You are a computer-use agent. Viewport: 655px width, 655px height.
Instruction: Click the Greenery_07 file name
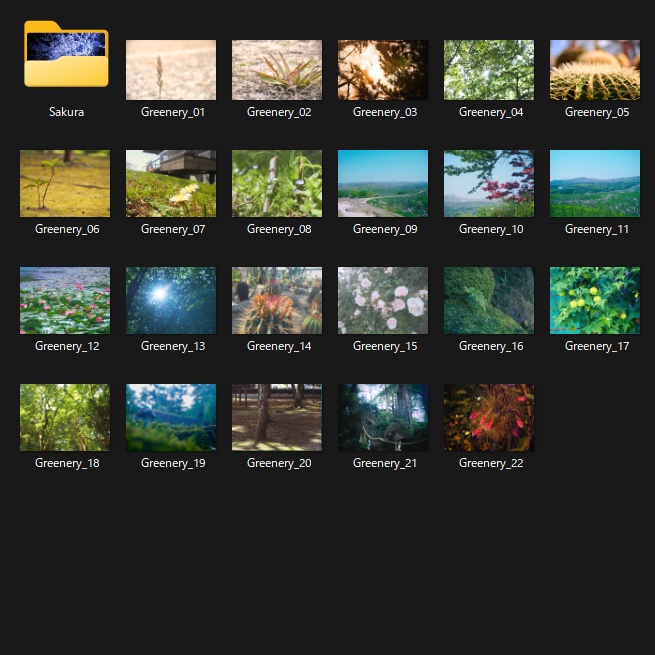tap(173, 229)
